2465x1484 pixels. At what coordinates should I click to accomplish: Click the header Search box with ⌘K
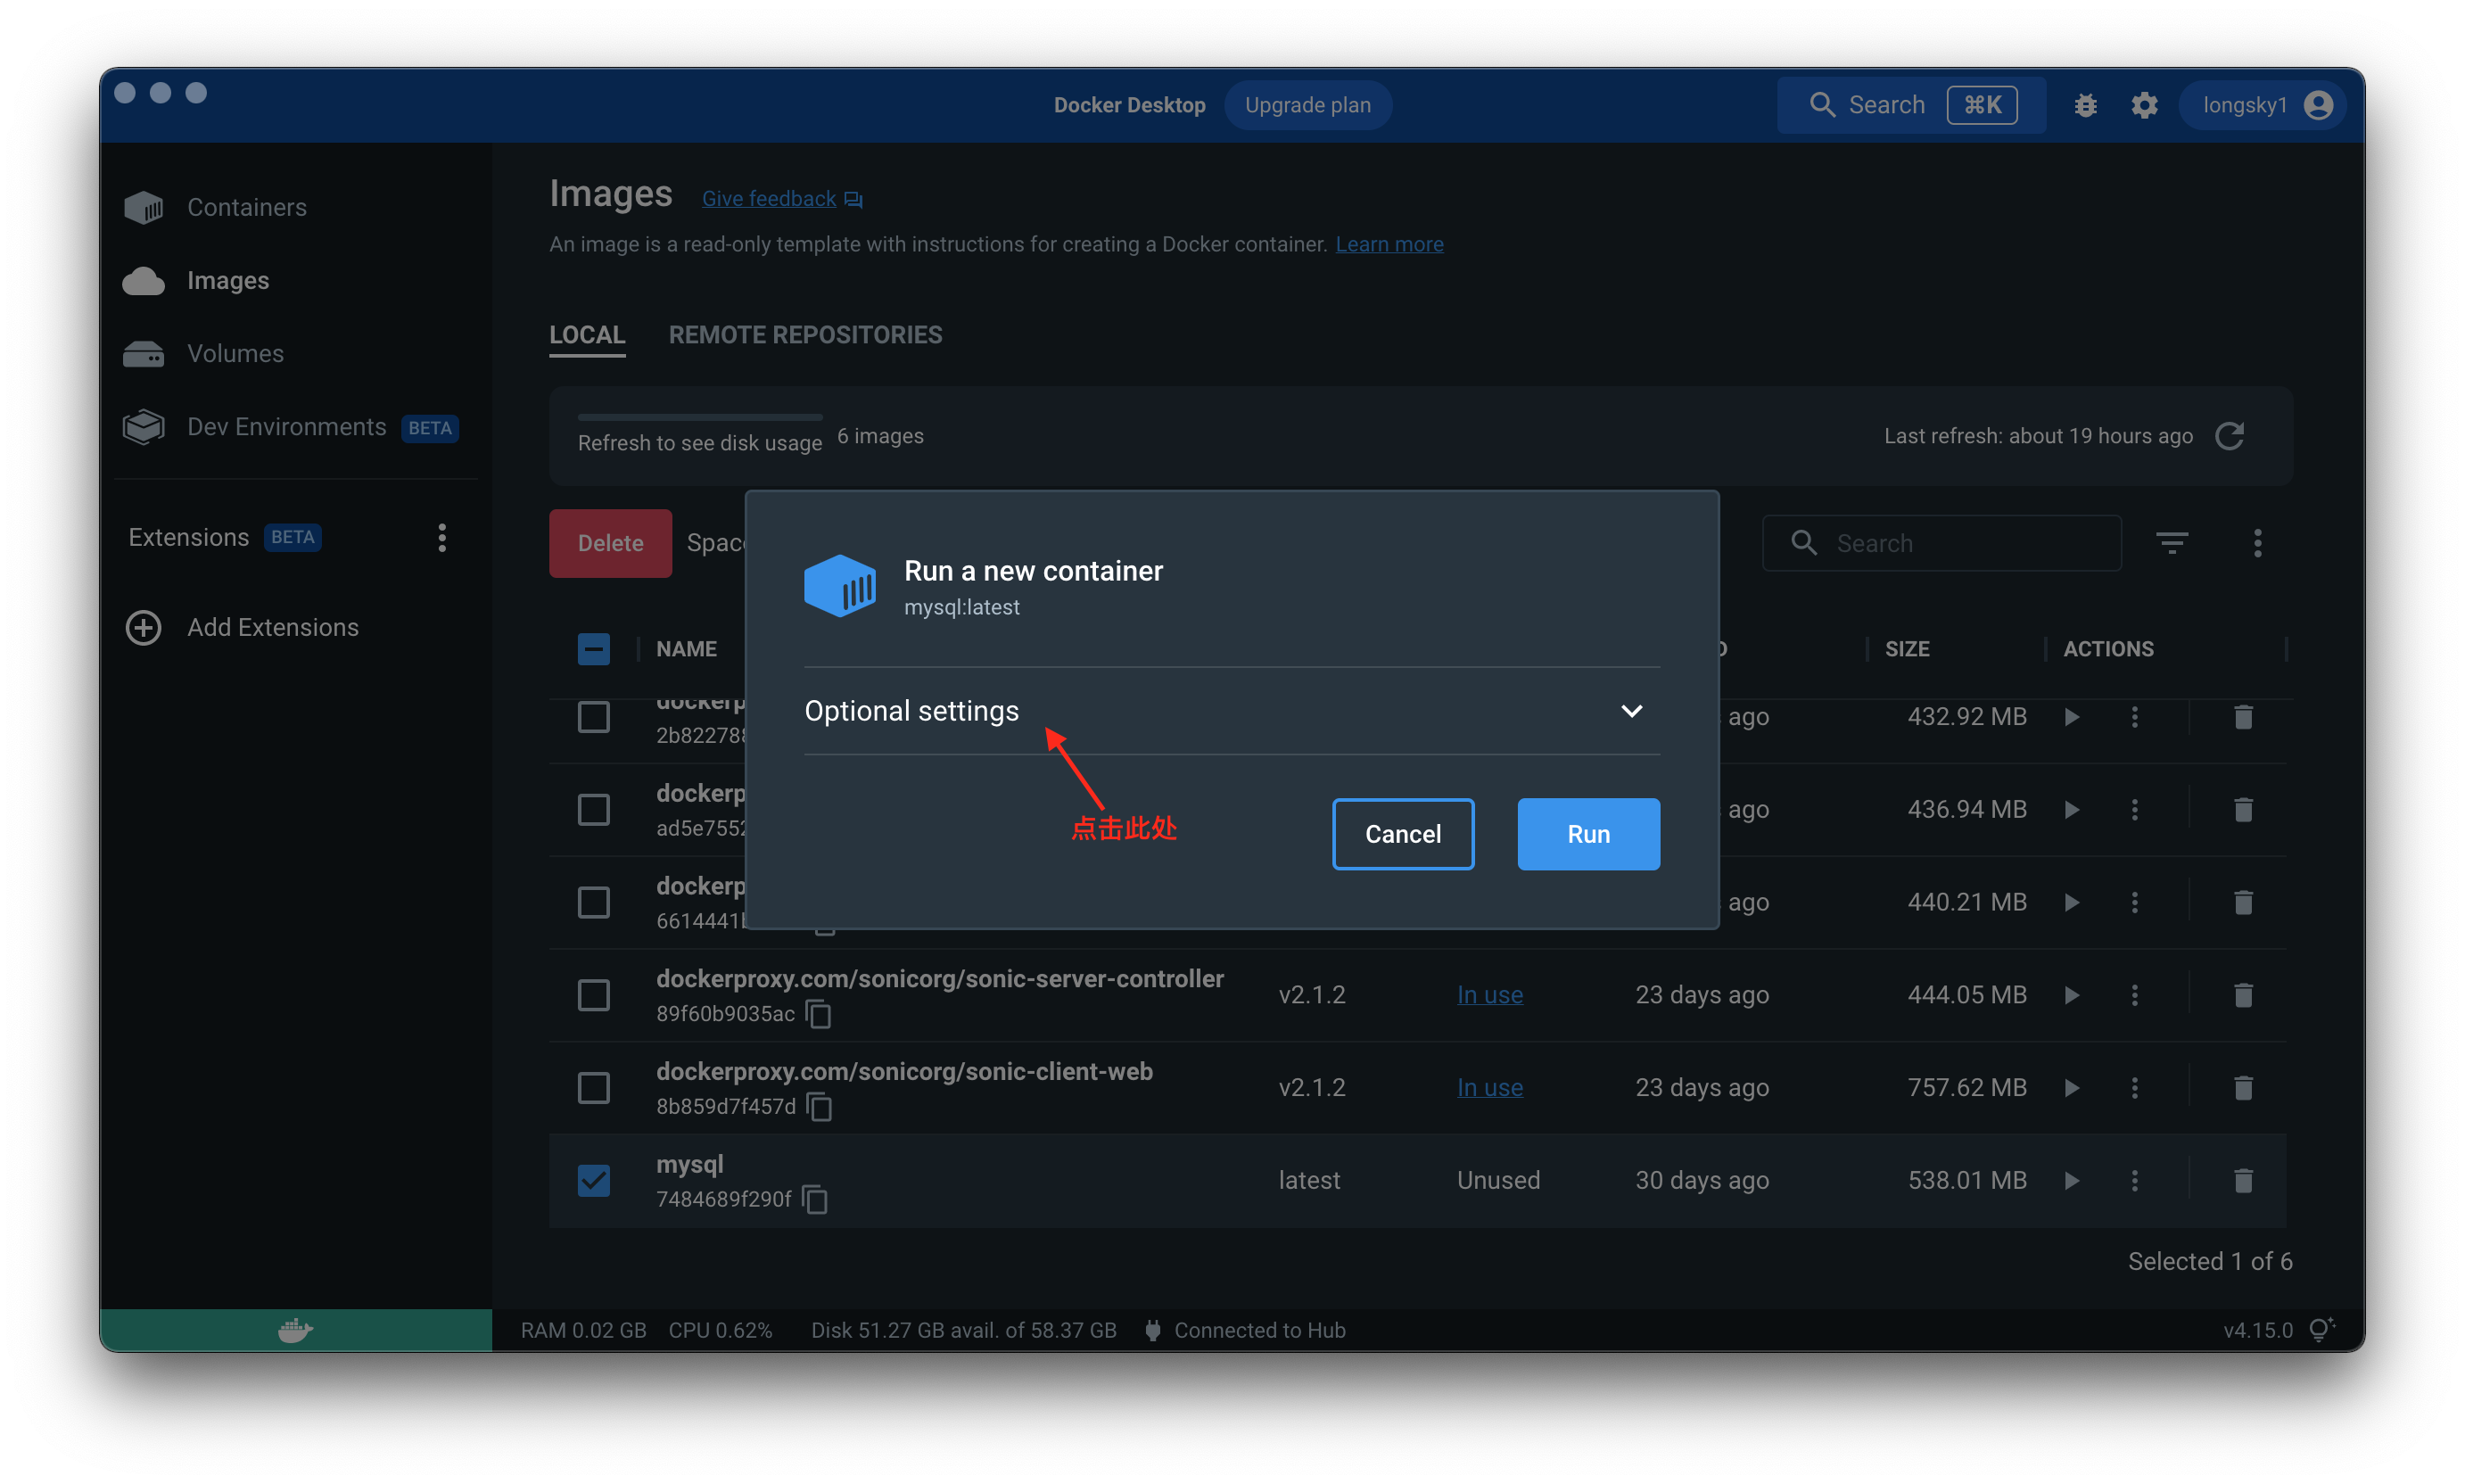(x=1910, y=105)
